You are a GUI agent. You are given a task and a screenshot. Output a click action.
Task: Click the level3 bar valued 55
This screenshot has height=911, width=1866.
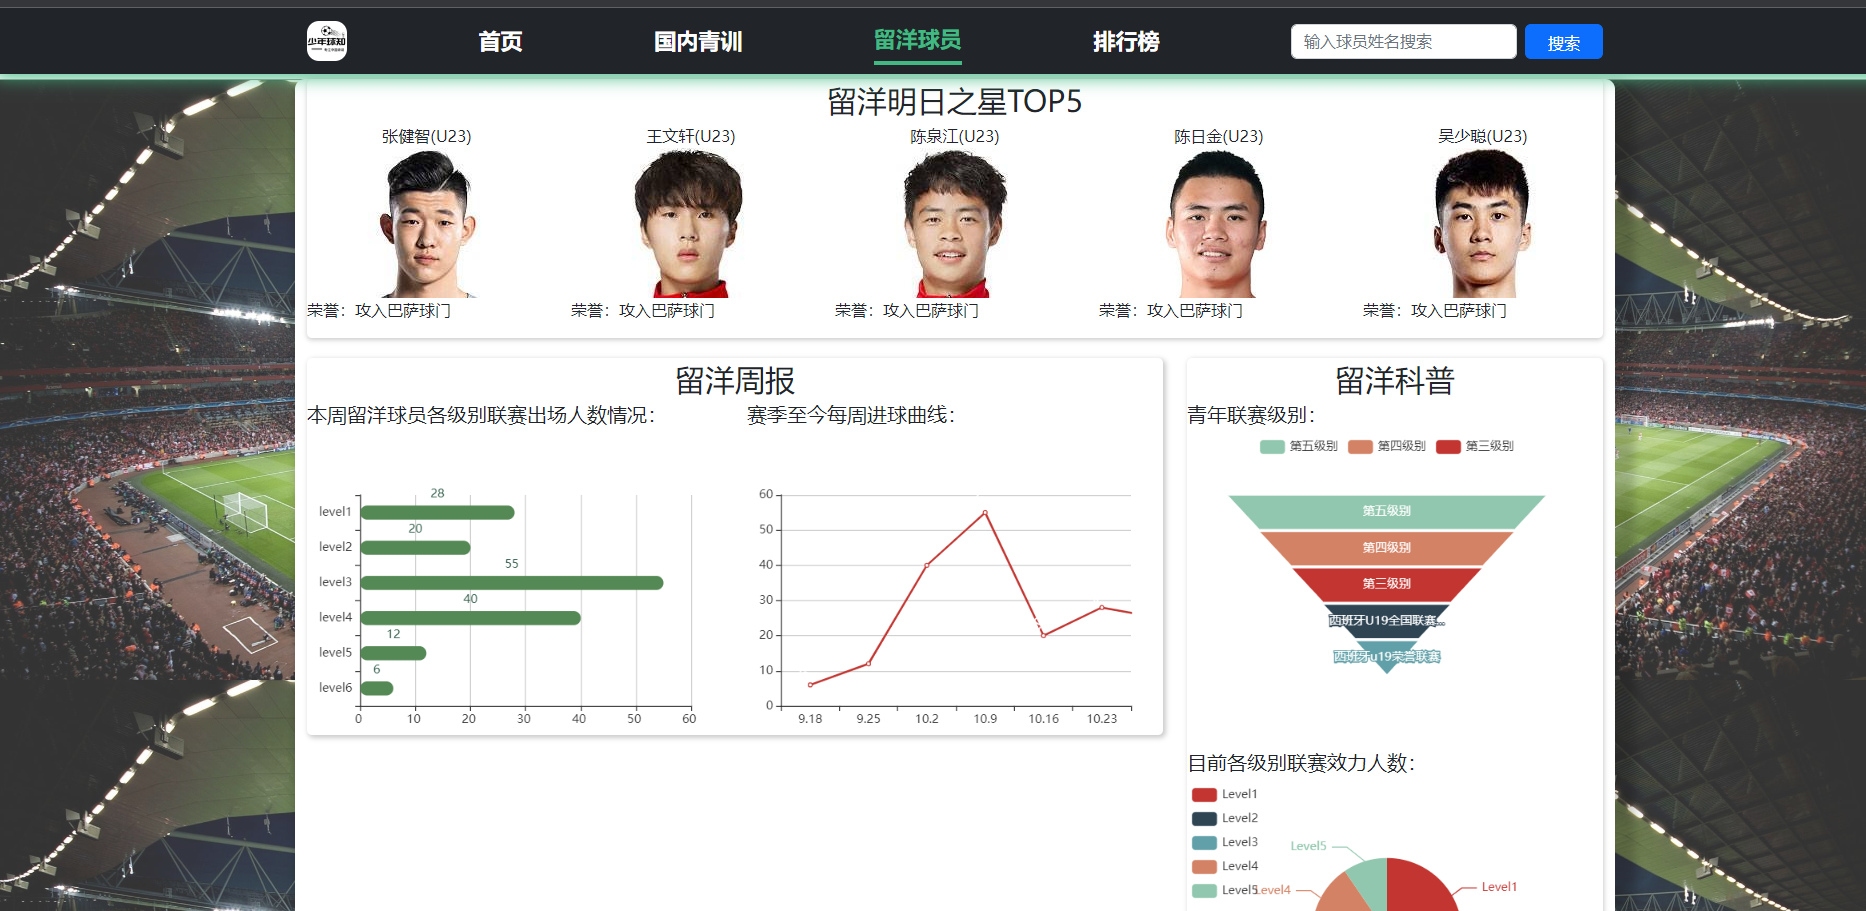tap(511, 583)
